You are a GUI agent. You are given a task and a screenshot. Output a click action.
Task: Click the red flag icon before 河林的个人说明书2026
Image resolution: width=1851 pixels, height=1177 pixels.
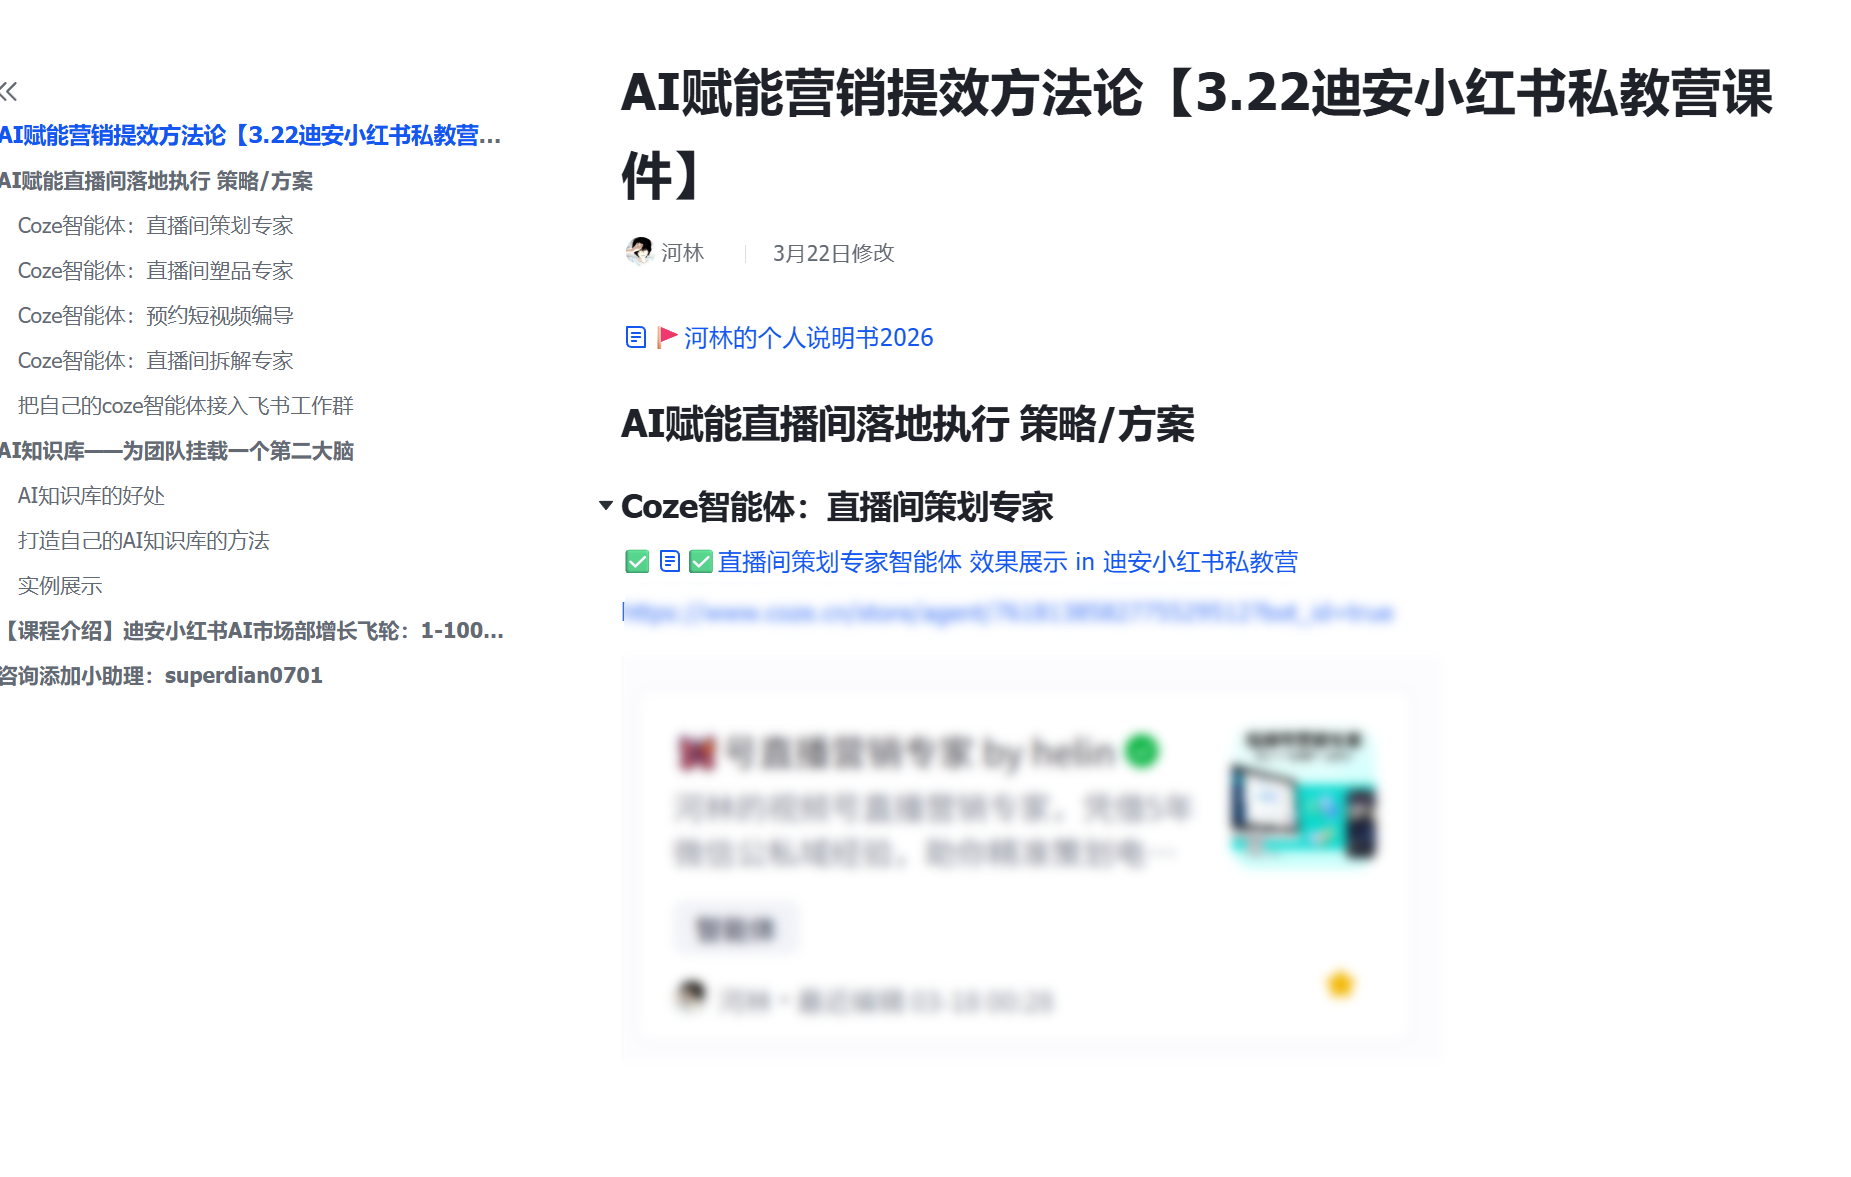pos(667,337)
